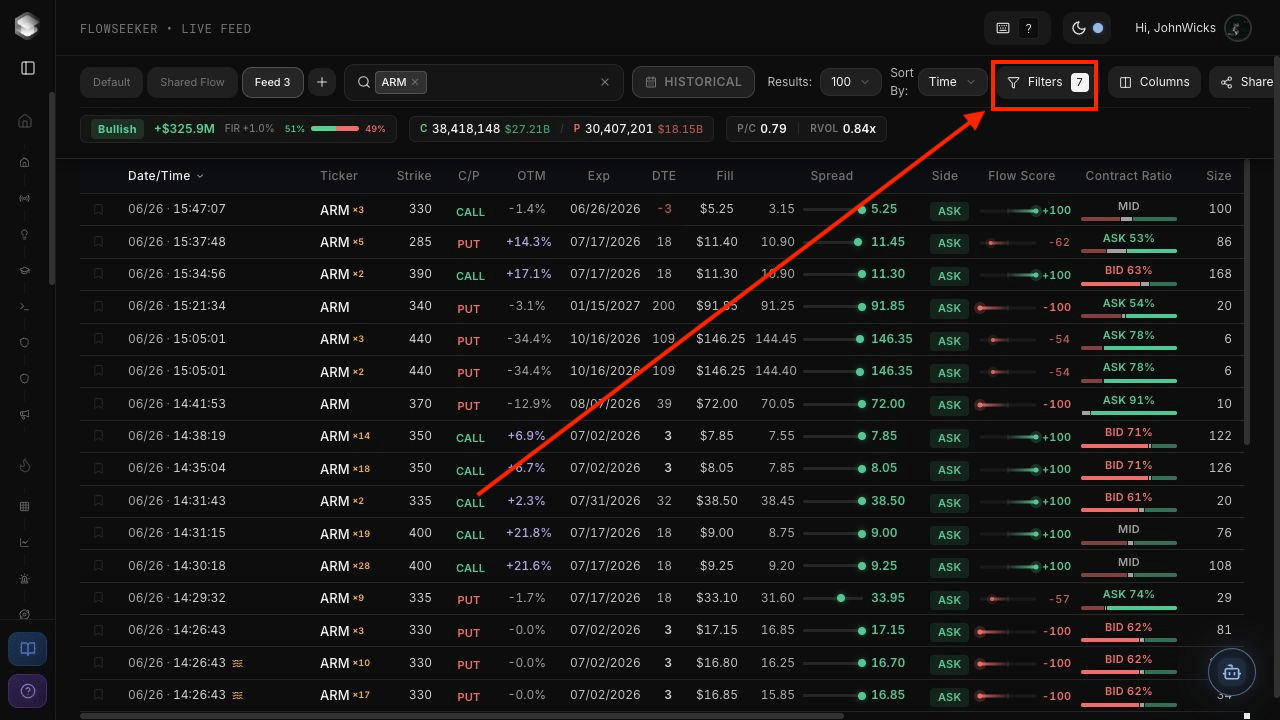Image resolution: width=1280 pixels, height=720 pixels.
Task: Sort by the DTE column header
Action: (664, 176)
